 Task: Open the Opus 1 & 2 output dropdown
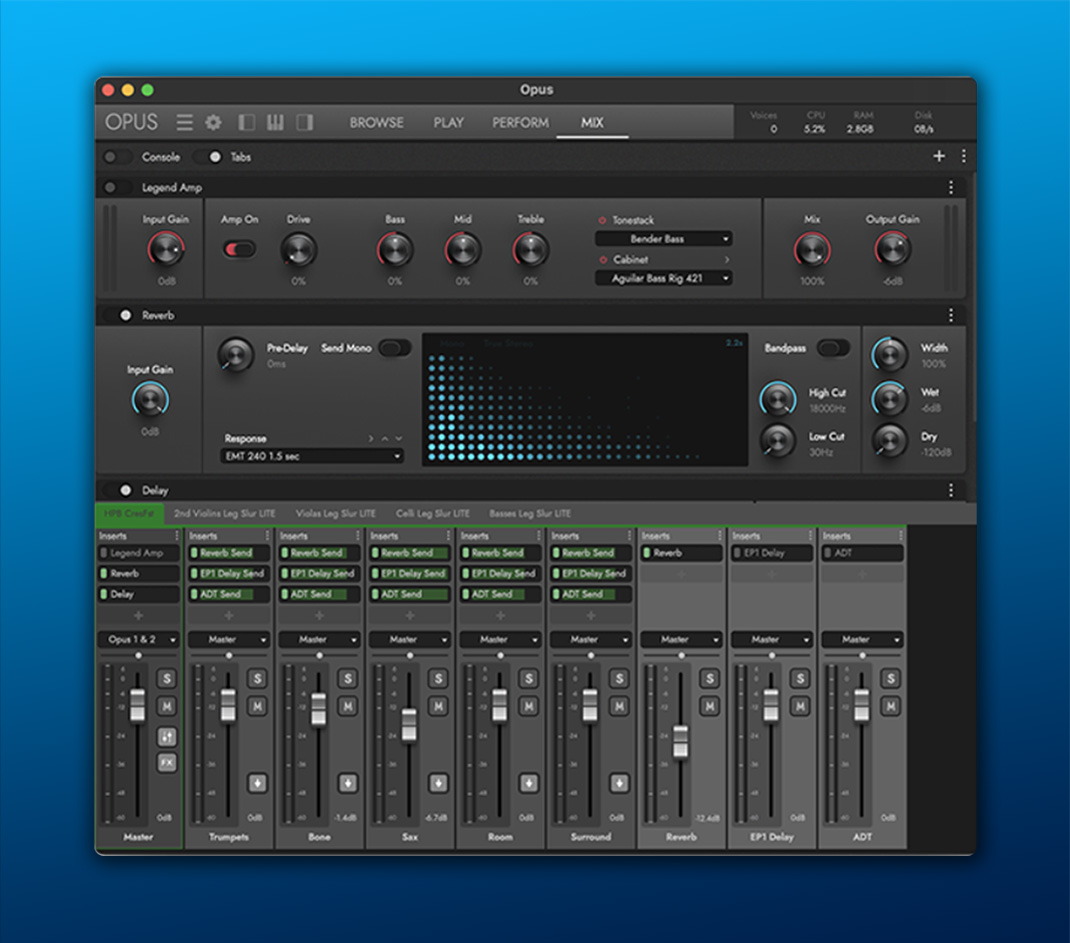(139, 639)
